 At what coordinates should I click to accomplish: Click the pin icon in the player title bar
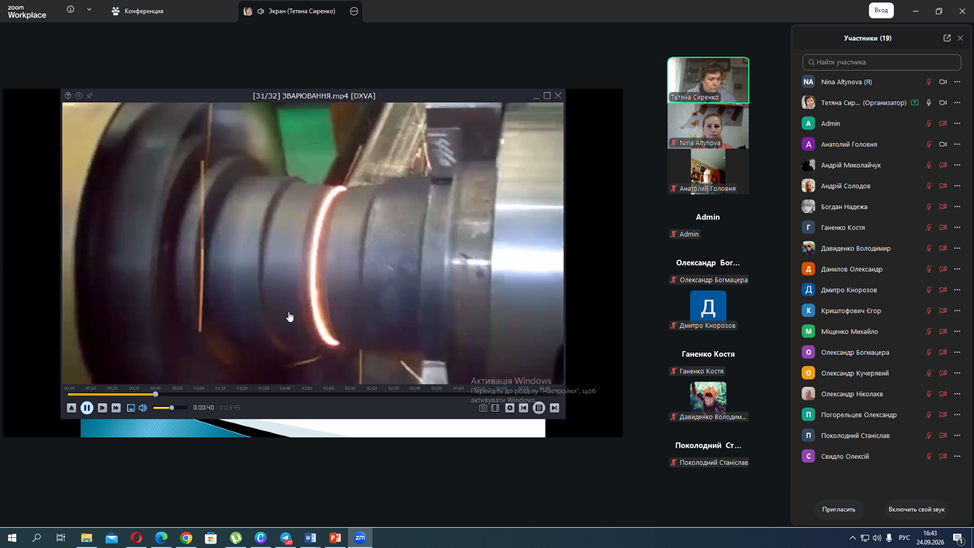point(89,96)
